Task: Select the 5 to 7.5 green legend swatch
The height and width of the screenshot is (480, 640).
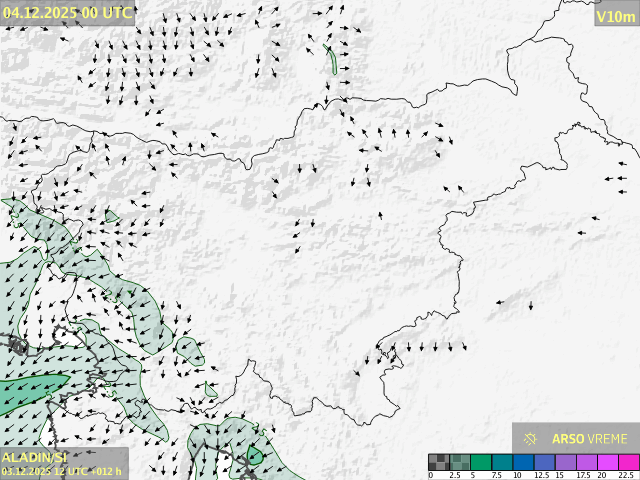Action: 482,462
